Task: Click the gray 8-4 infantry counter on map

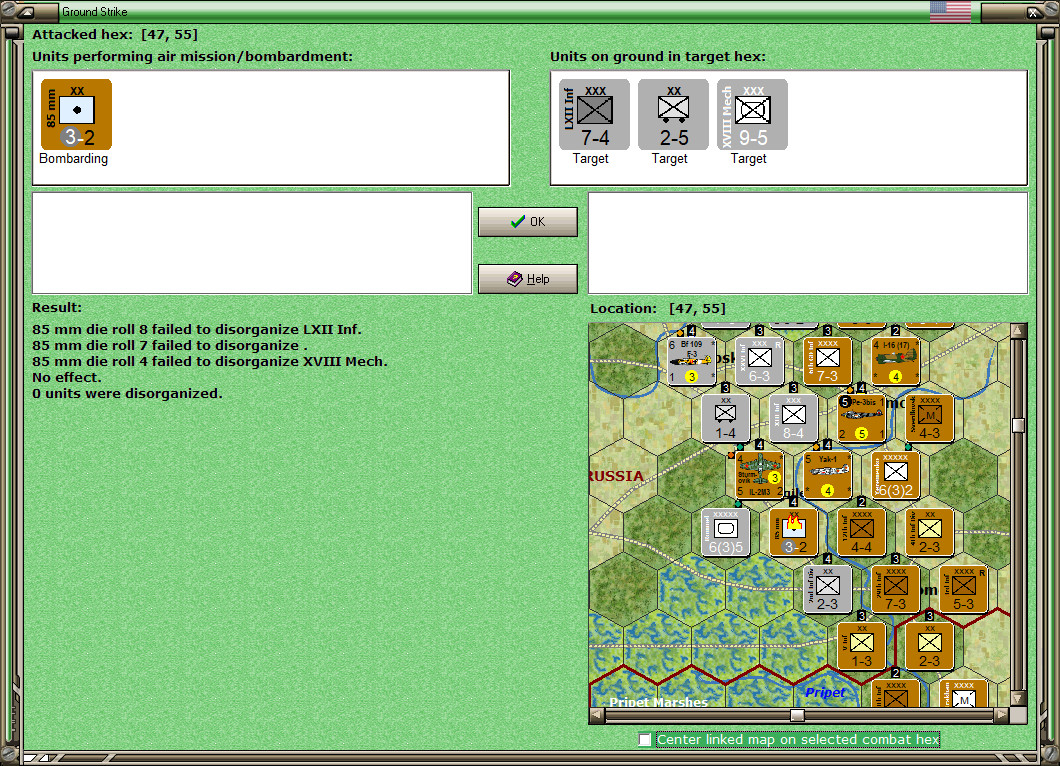Action: click(x=794, y=418)
